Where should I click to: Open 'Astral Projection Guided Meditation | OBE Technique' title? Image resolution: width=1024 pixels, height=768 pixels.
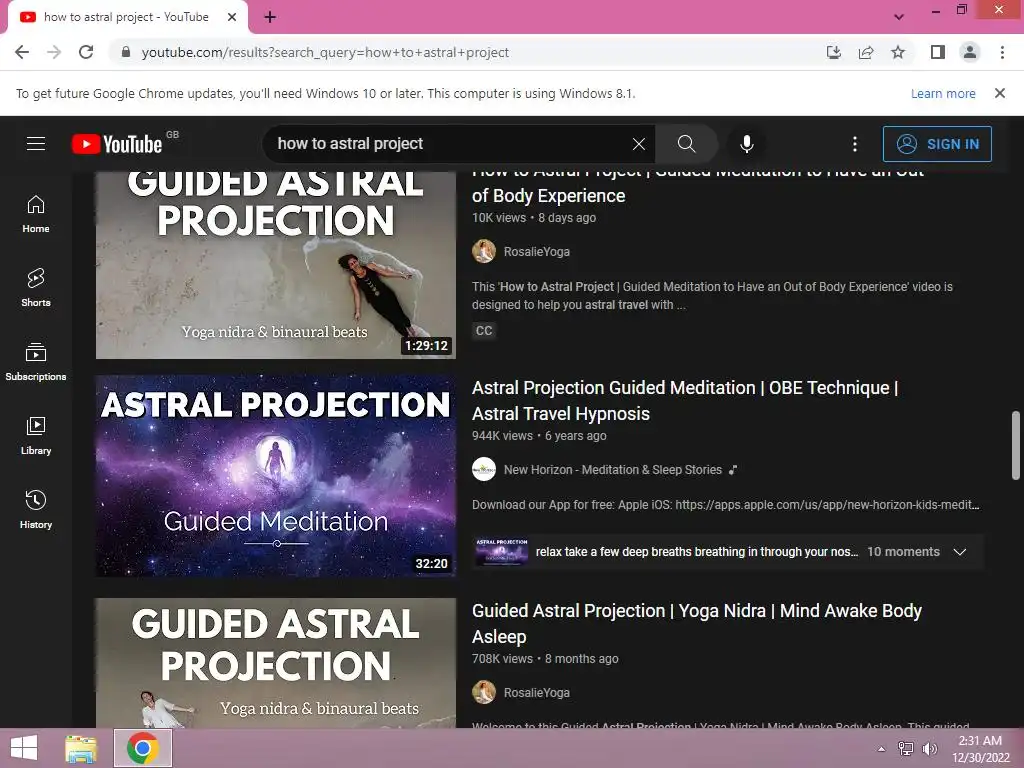click(685, 400)
